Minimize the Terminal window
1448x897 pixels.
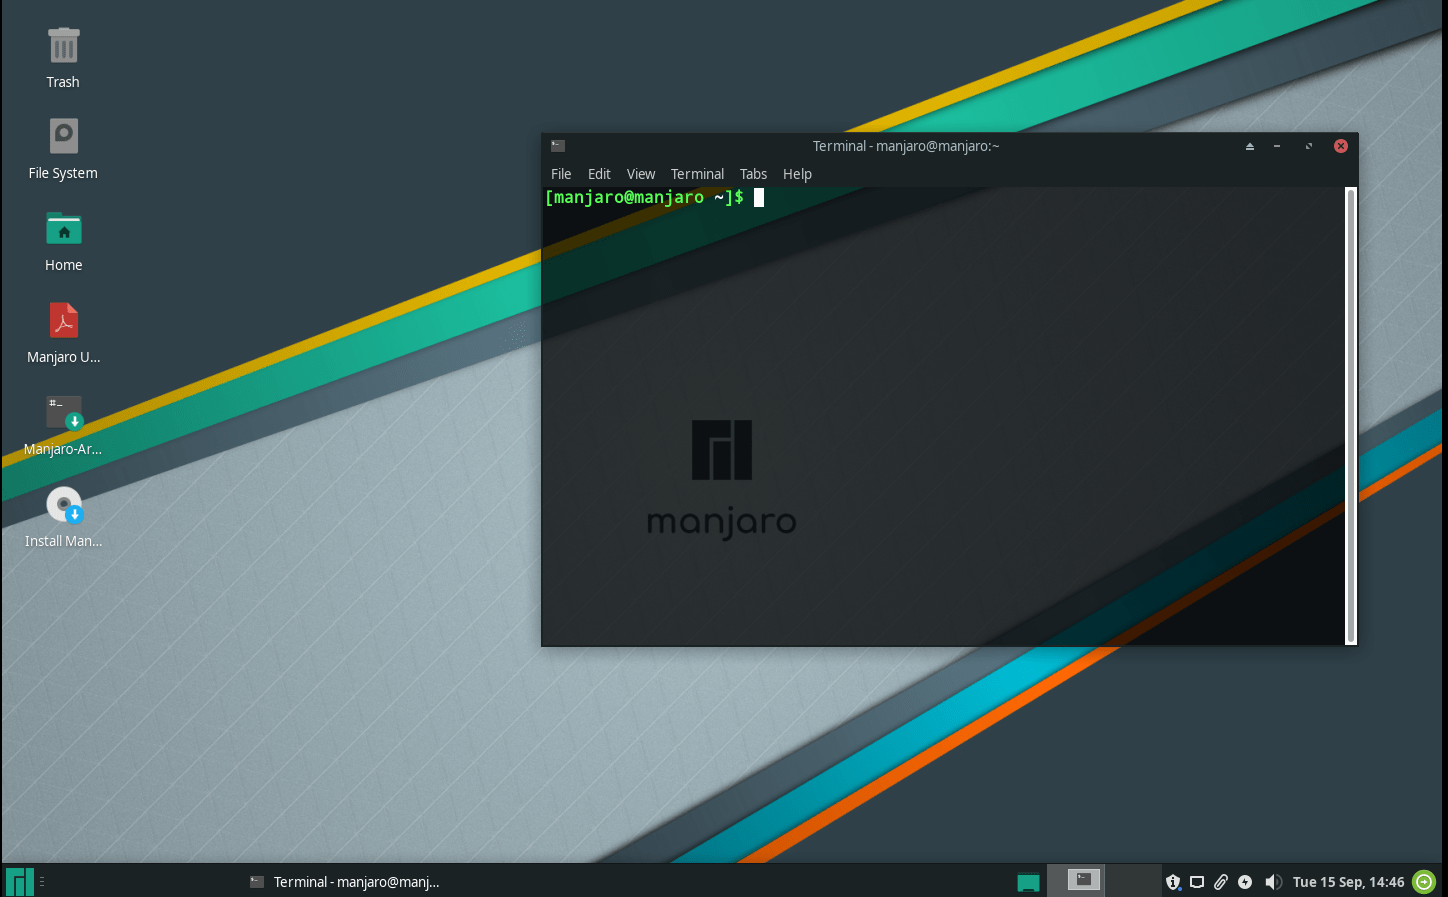[x=1277, y=146]
